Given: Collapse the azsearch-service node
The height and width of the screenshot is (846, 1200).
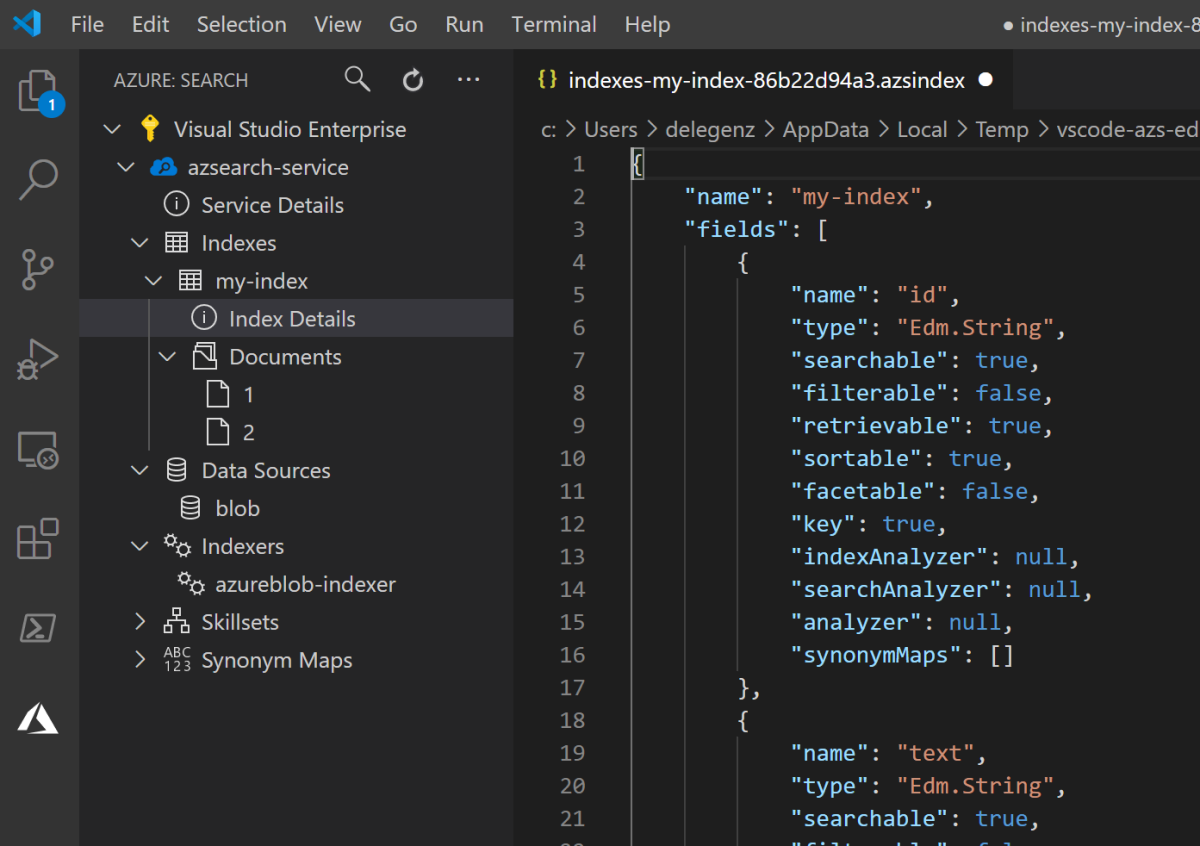Looking at the screenshot, I should (x=126, y=167).
